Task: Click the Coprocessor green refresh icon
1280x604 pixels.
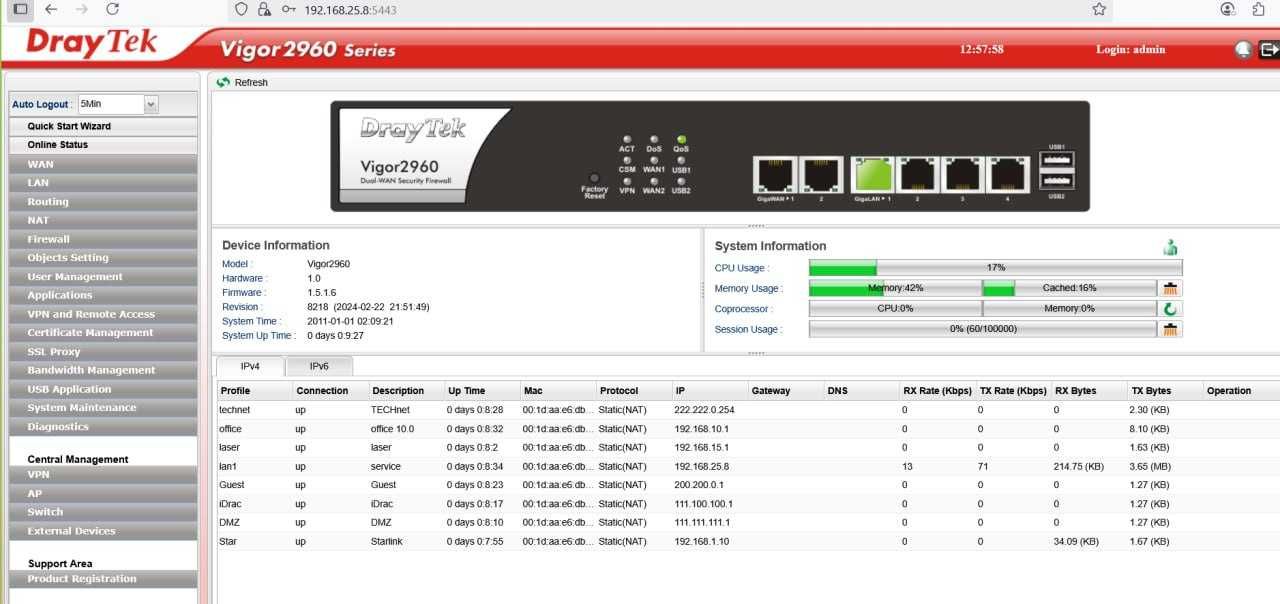Action: [1171, 309]
